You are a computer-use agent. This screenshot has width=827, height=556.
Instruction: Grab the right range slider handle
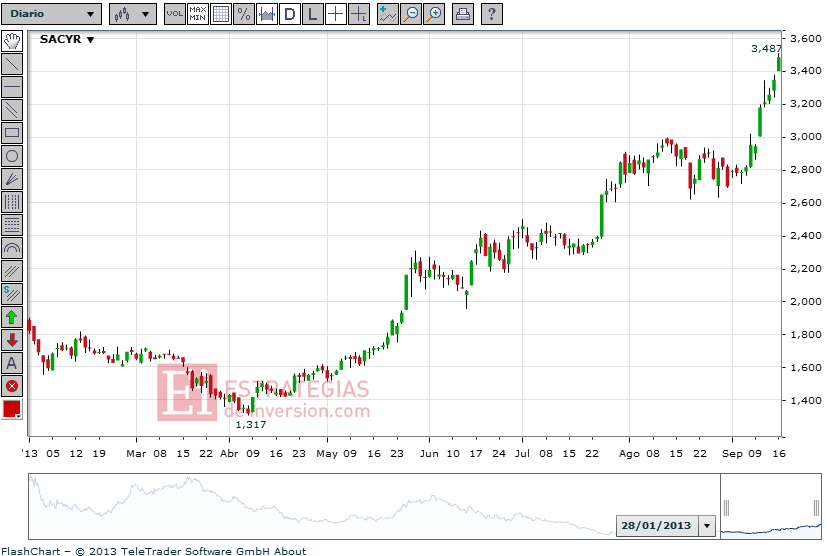(816, 508)
